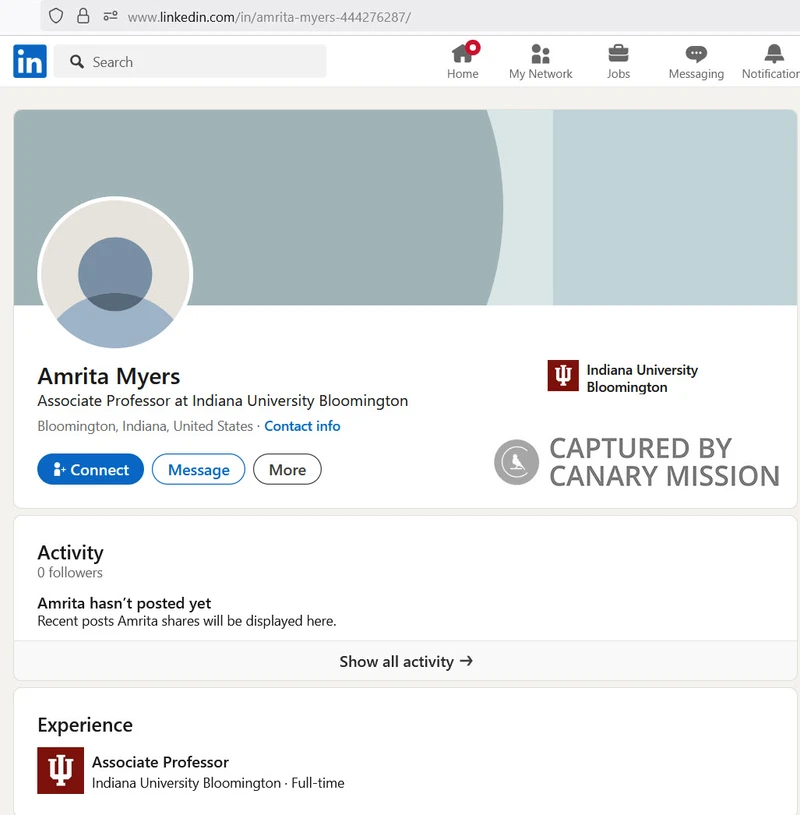The width and height of the screenshot is (800, 815).
Task: Go to Jobs in top navigation
Action: pyautogui.click(x=618, y=61)
